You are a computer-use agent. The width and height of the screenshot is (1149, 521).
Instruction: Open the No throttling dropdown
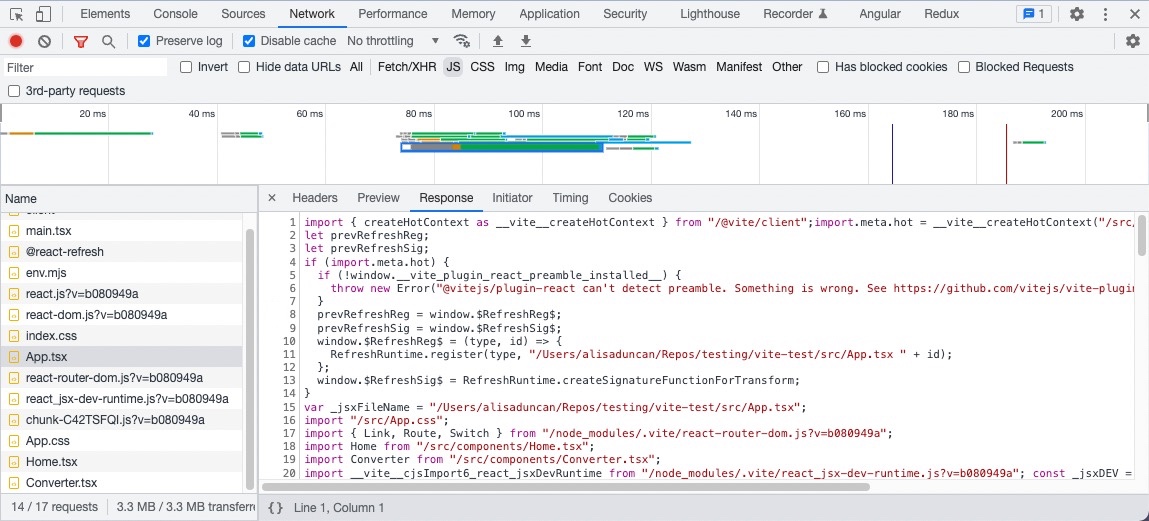(x=393, y=41)
